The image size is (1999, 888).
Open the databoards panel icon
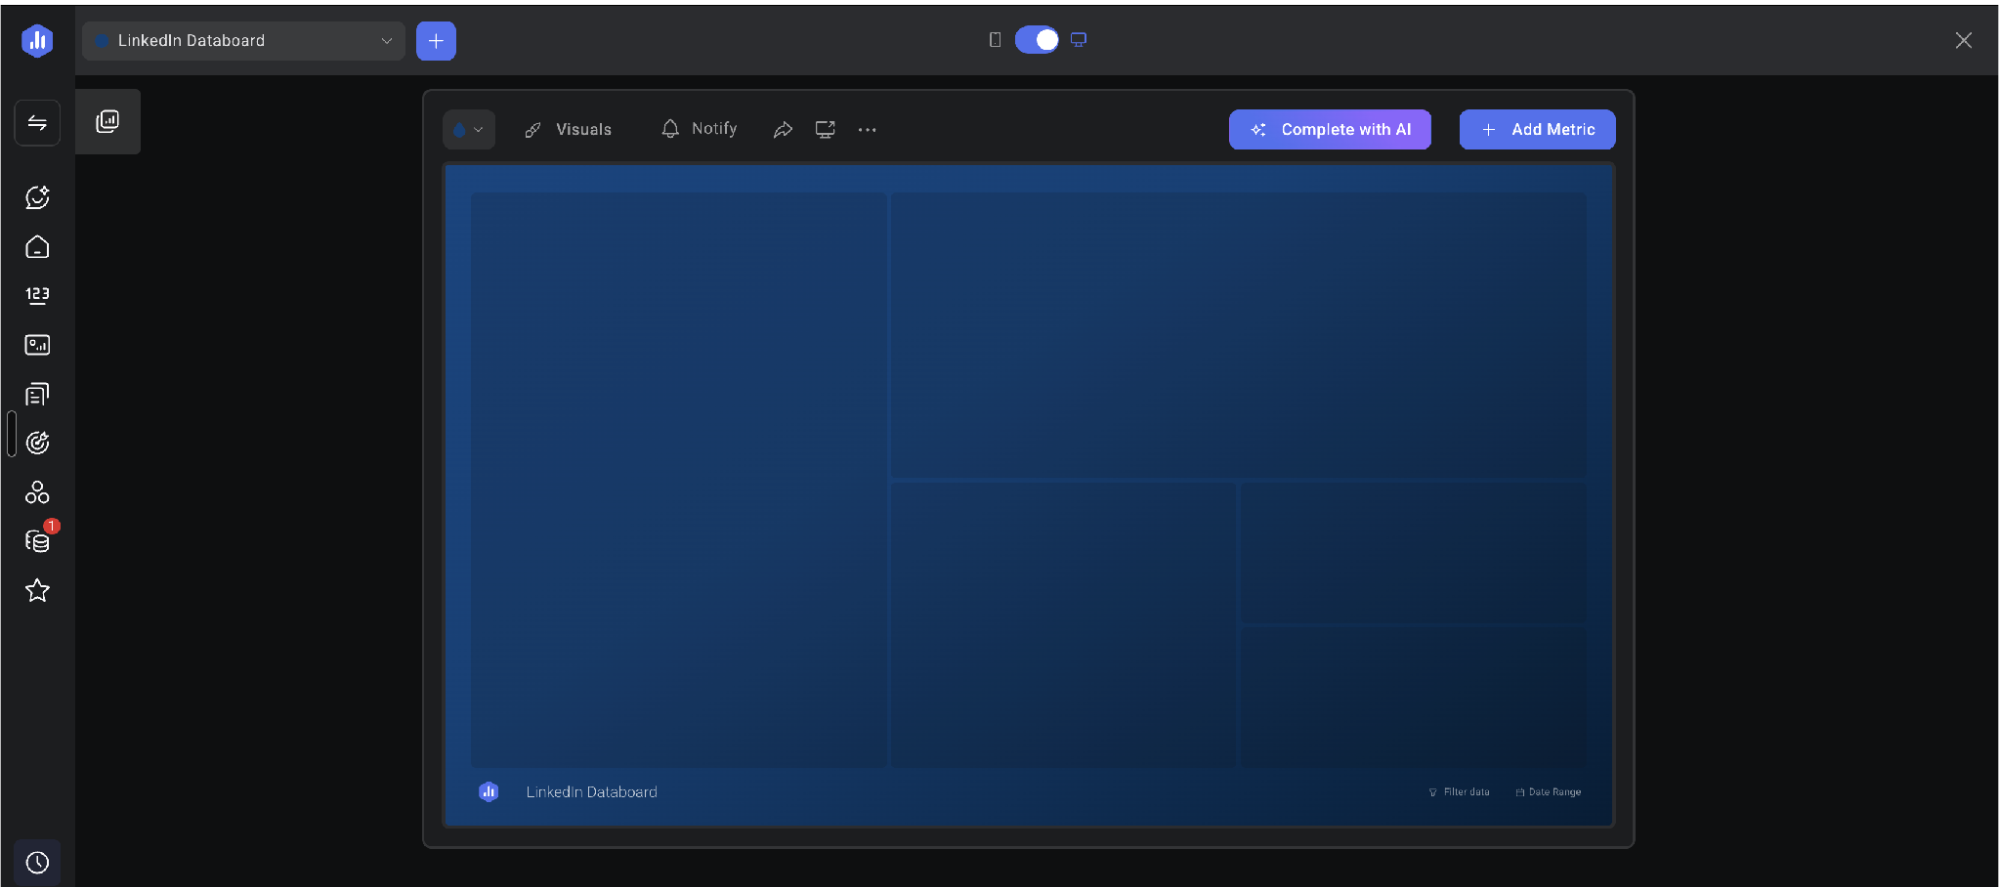[108, 122]
